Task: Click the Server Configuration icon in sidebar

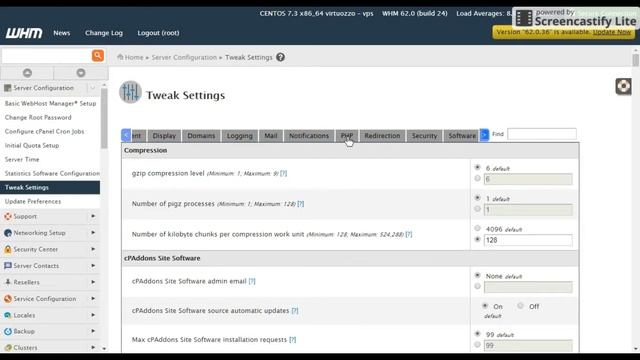Action: pyautogui.click(x=7, y=88)
